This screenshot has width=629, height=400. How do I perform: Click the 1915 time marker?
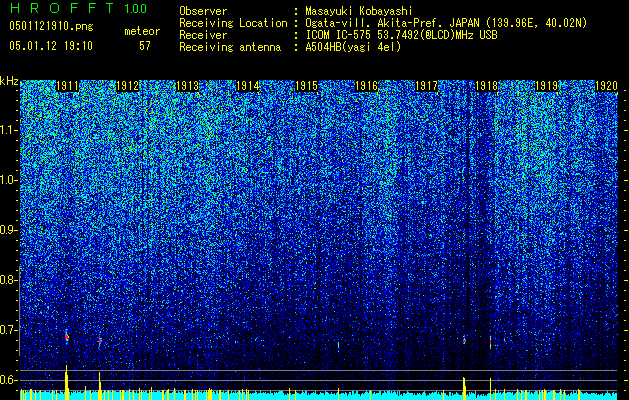pyautogui.click(x=306, y=86)
